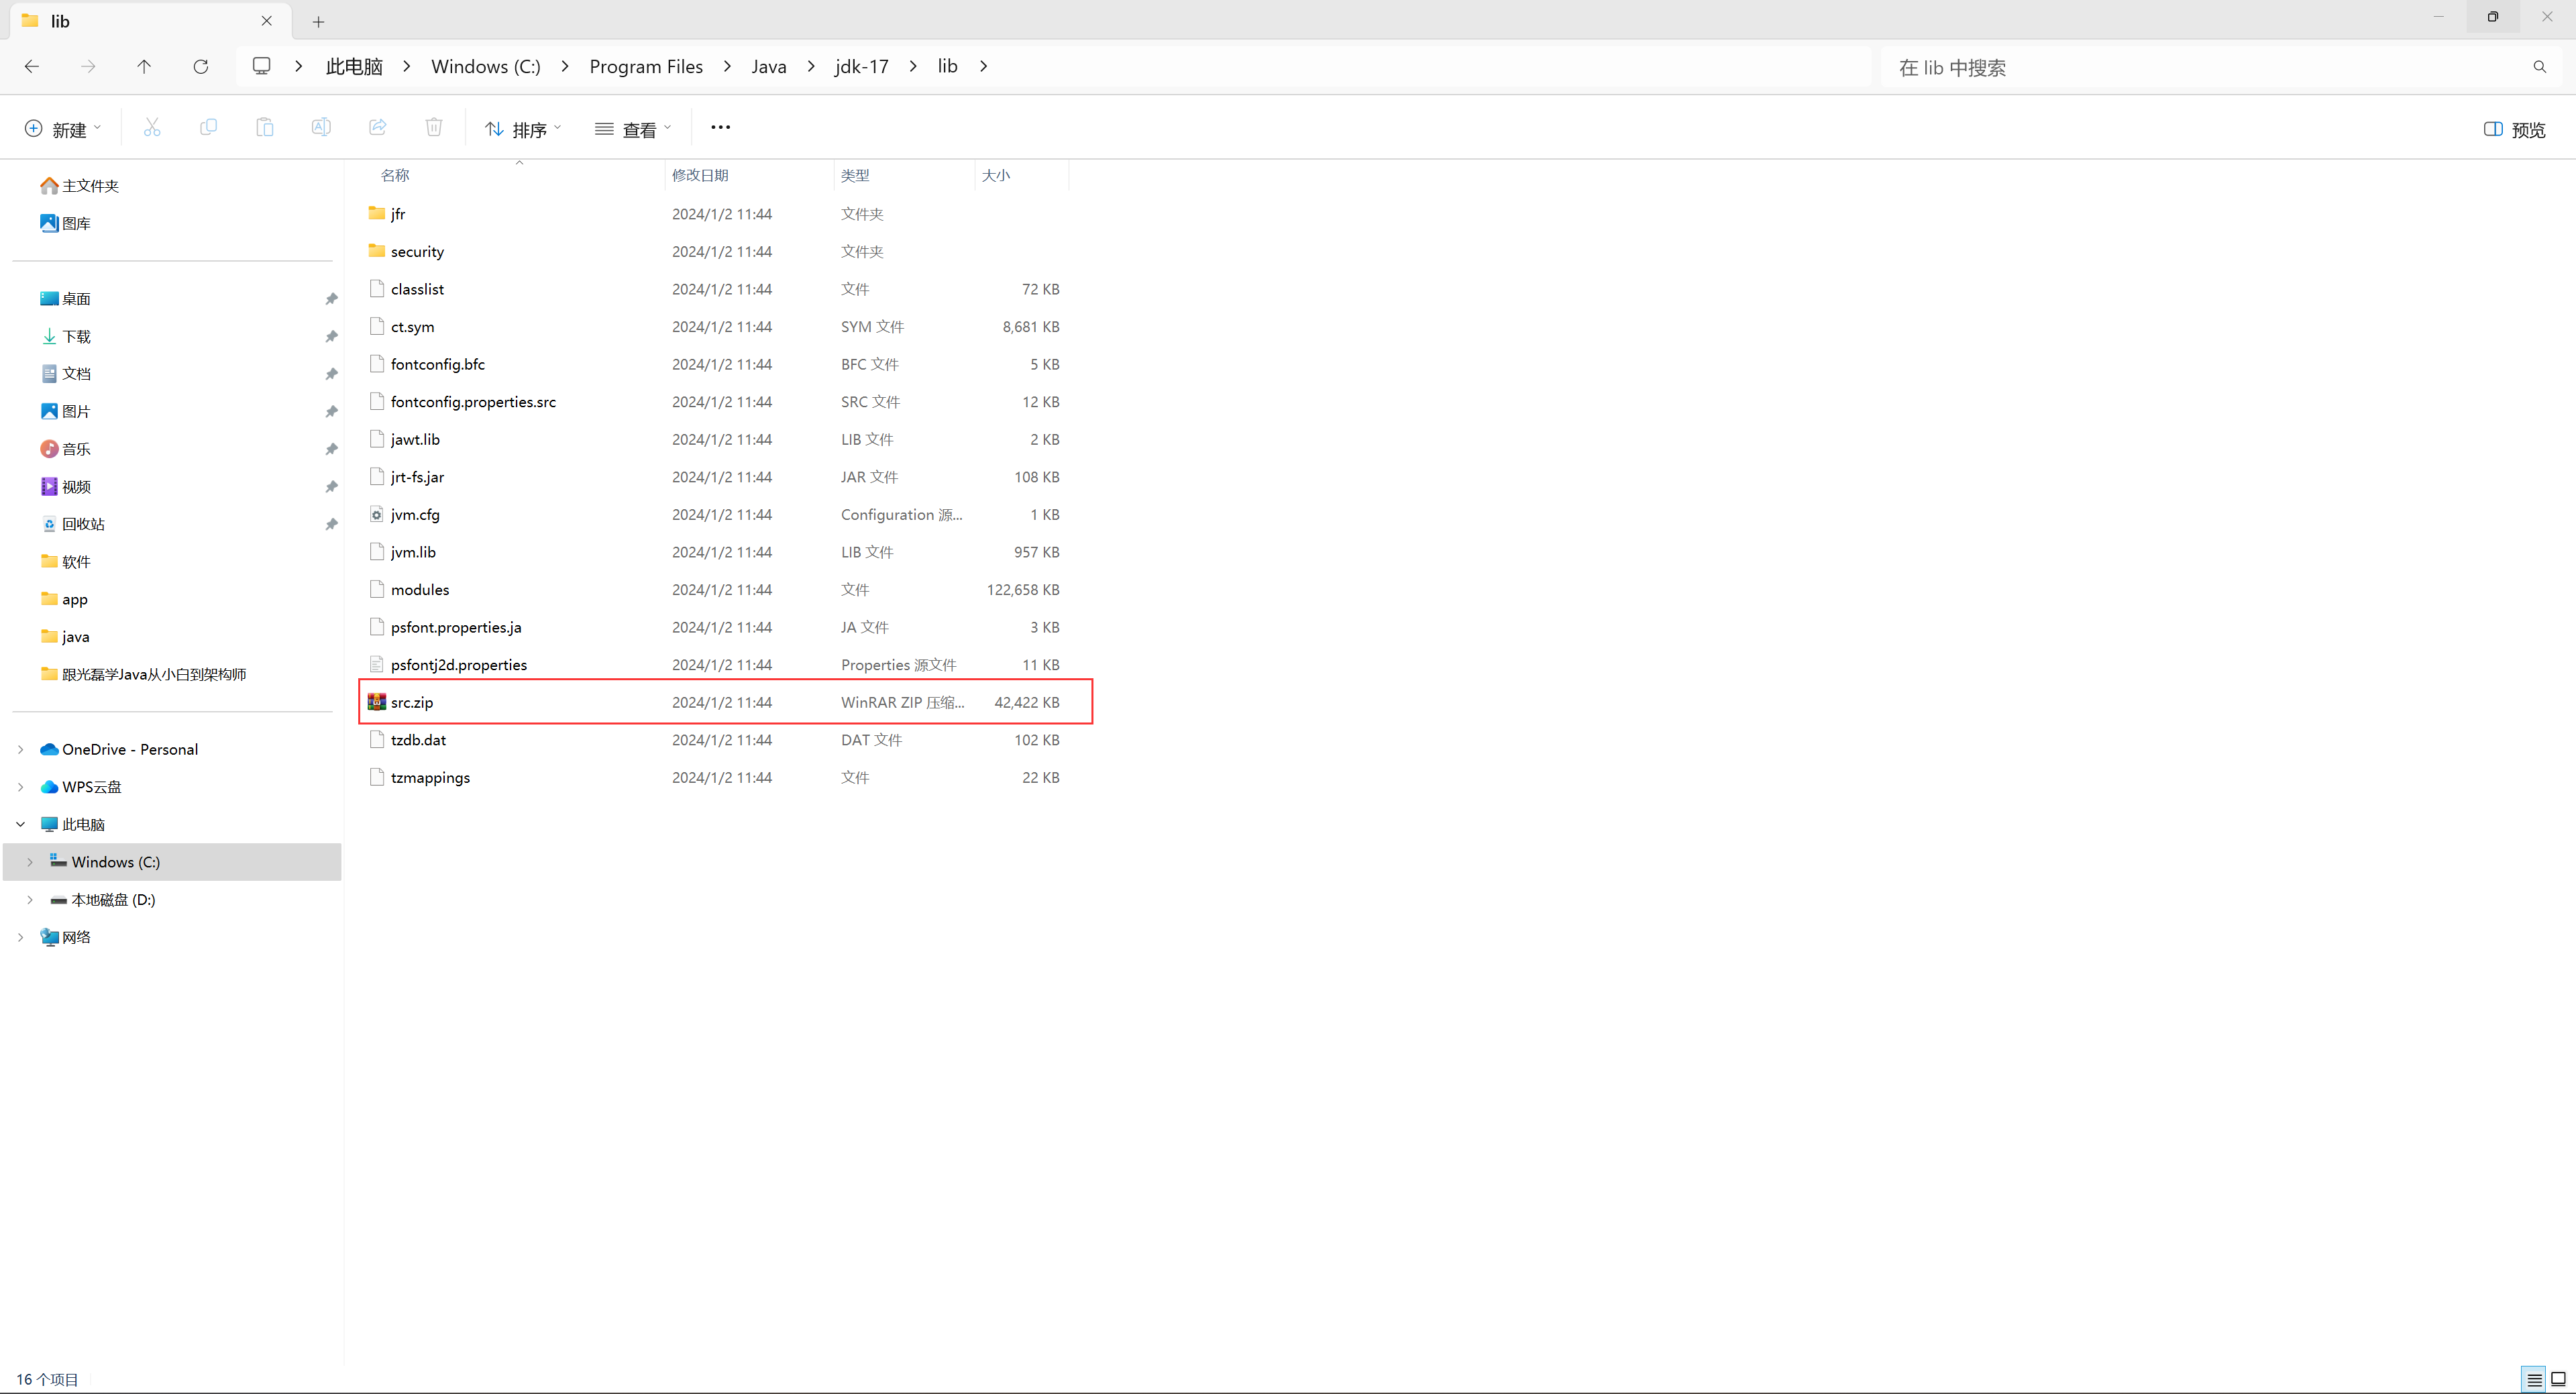Open 图片 in the sidebar
Image resolution: width=2576 pixels, height=1394 pixels.
76,411
